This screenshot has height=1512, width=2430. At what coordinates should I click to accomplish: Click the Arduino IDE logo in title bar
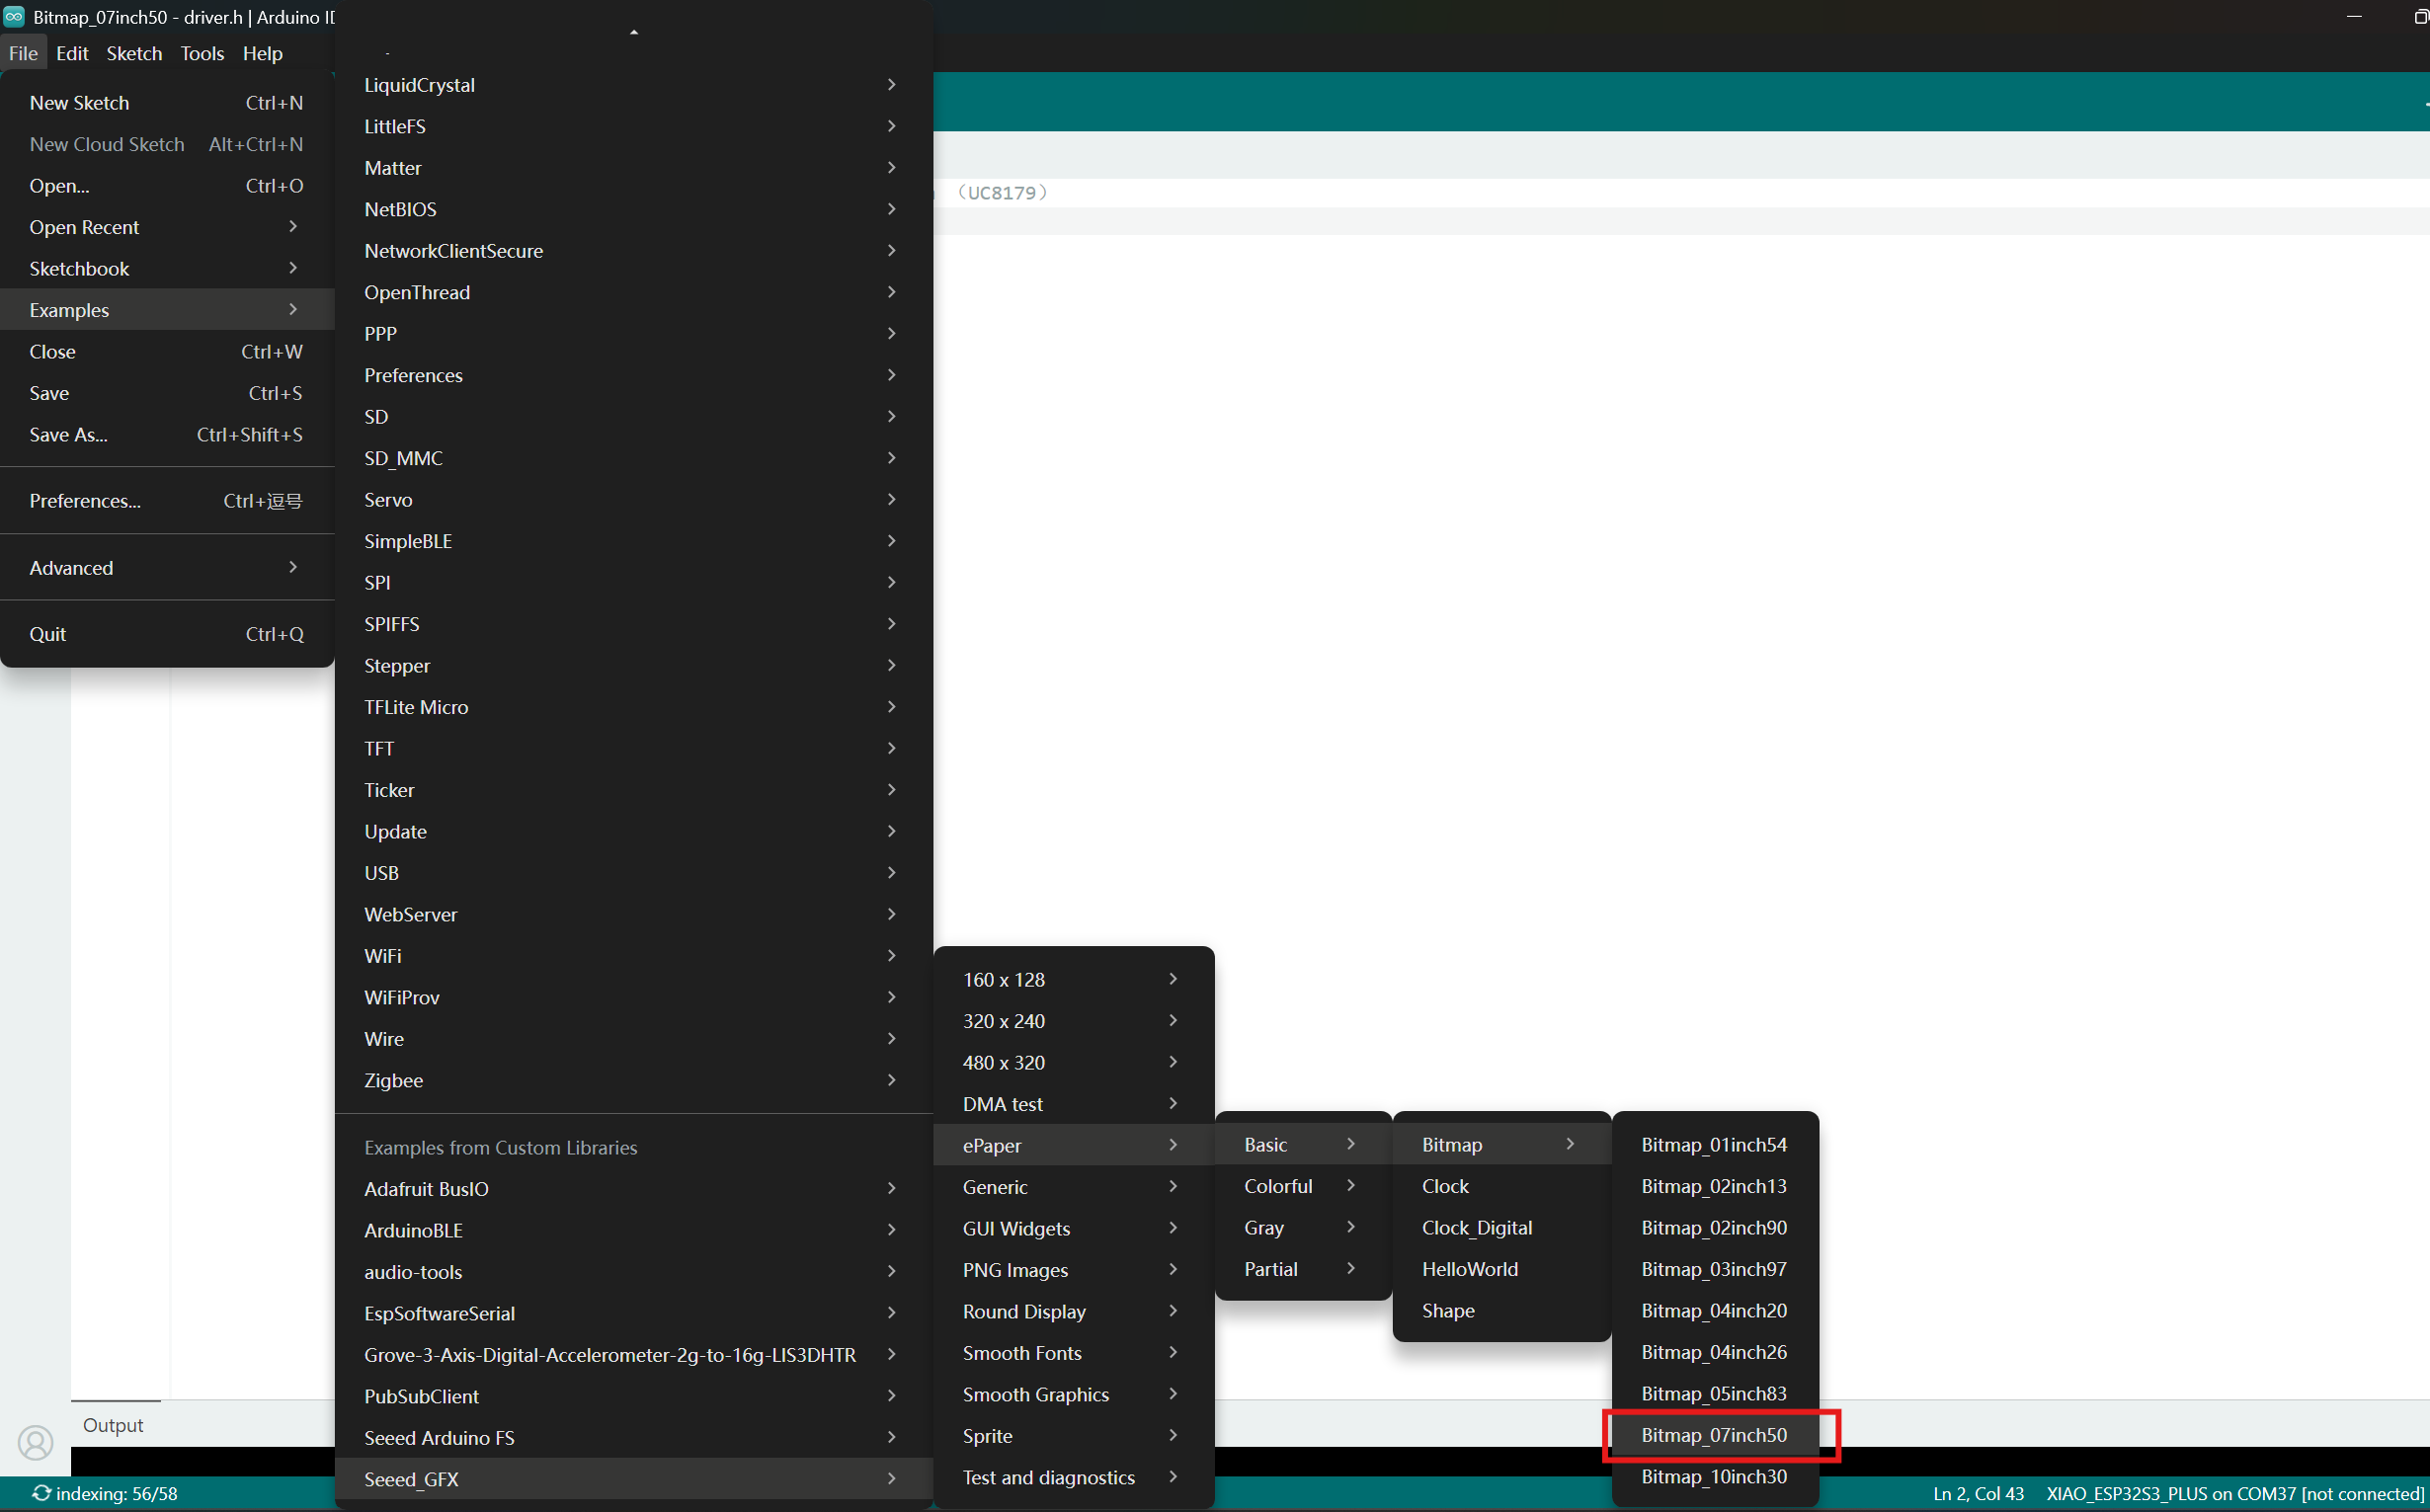coord(14,17)
